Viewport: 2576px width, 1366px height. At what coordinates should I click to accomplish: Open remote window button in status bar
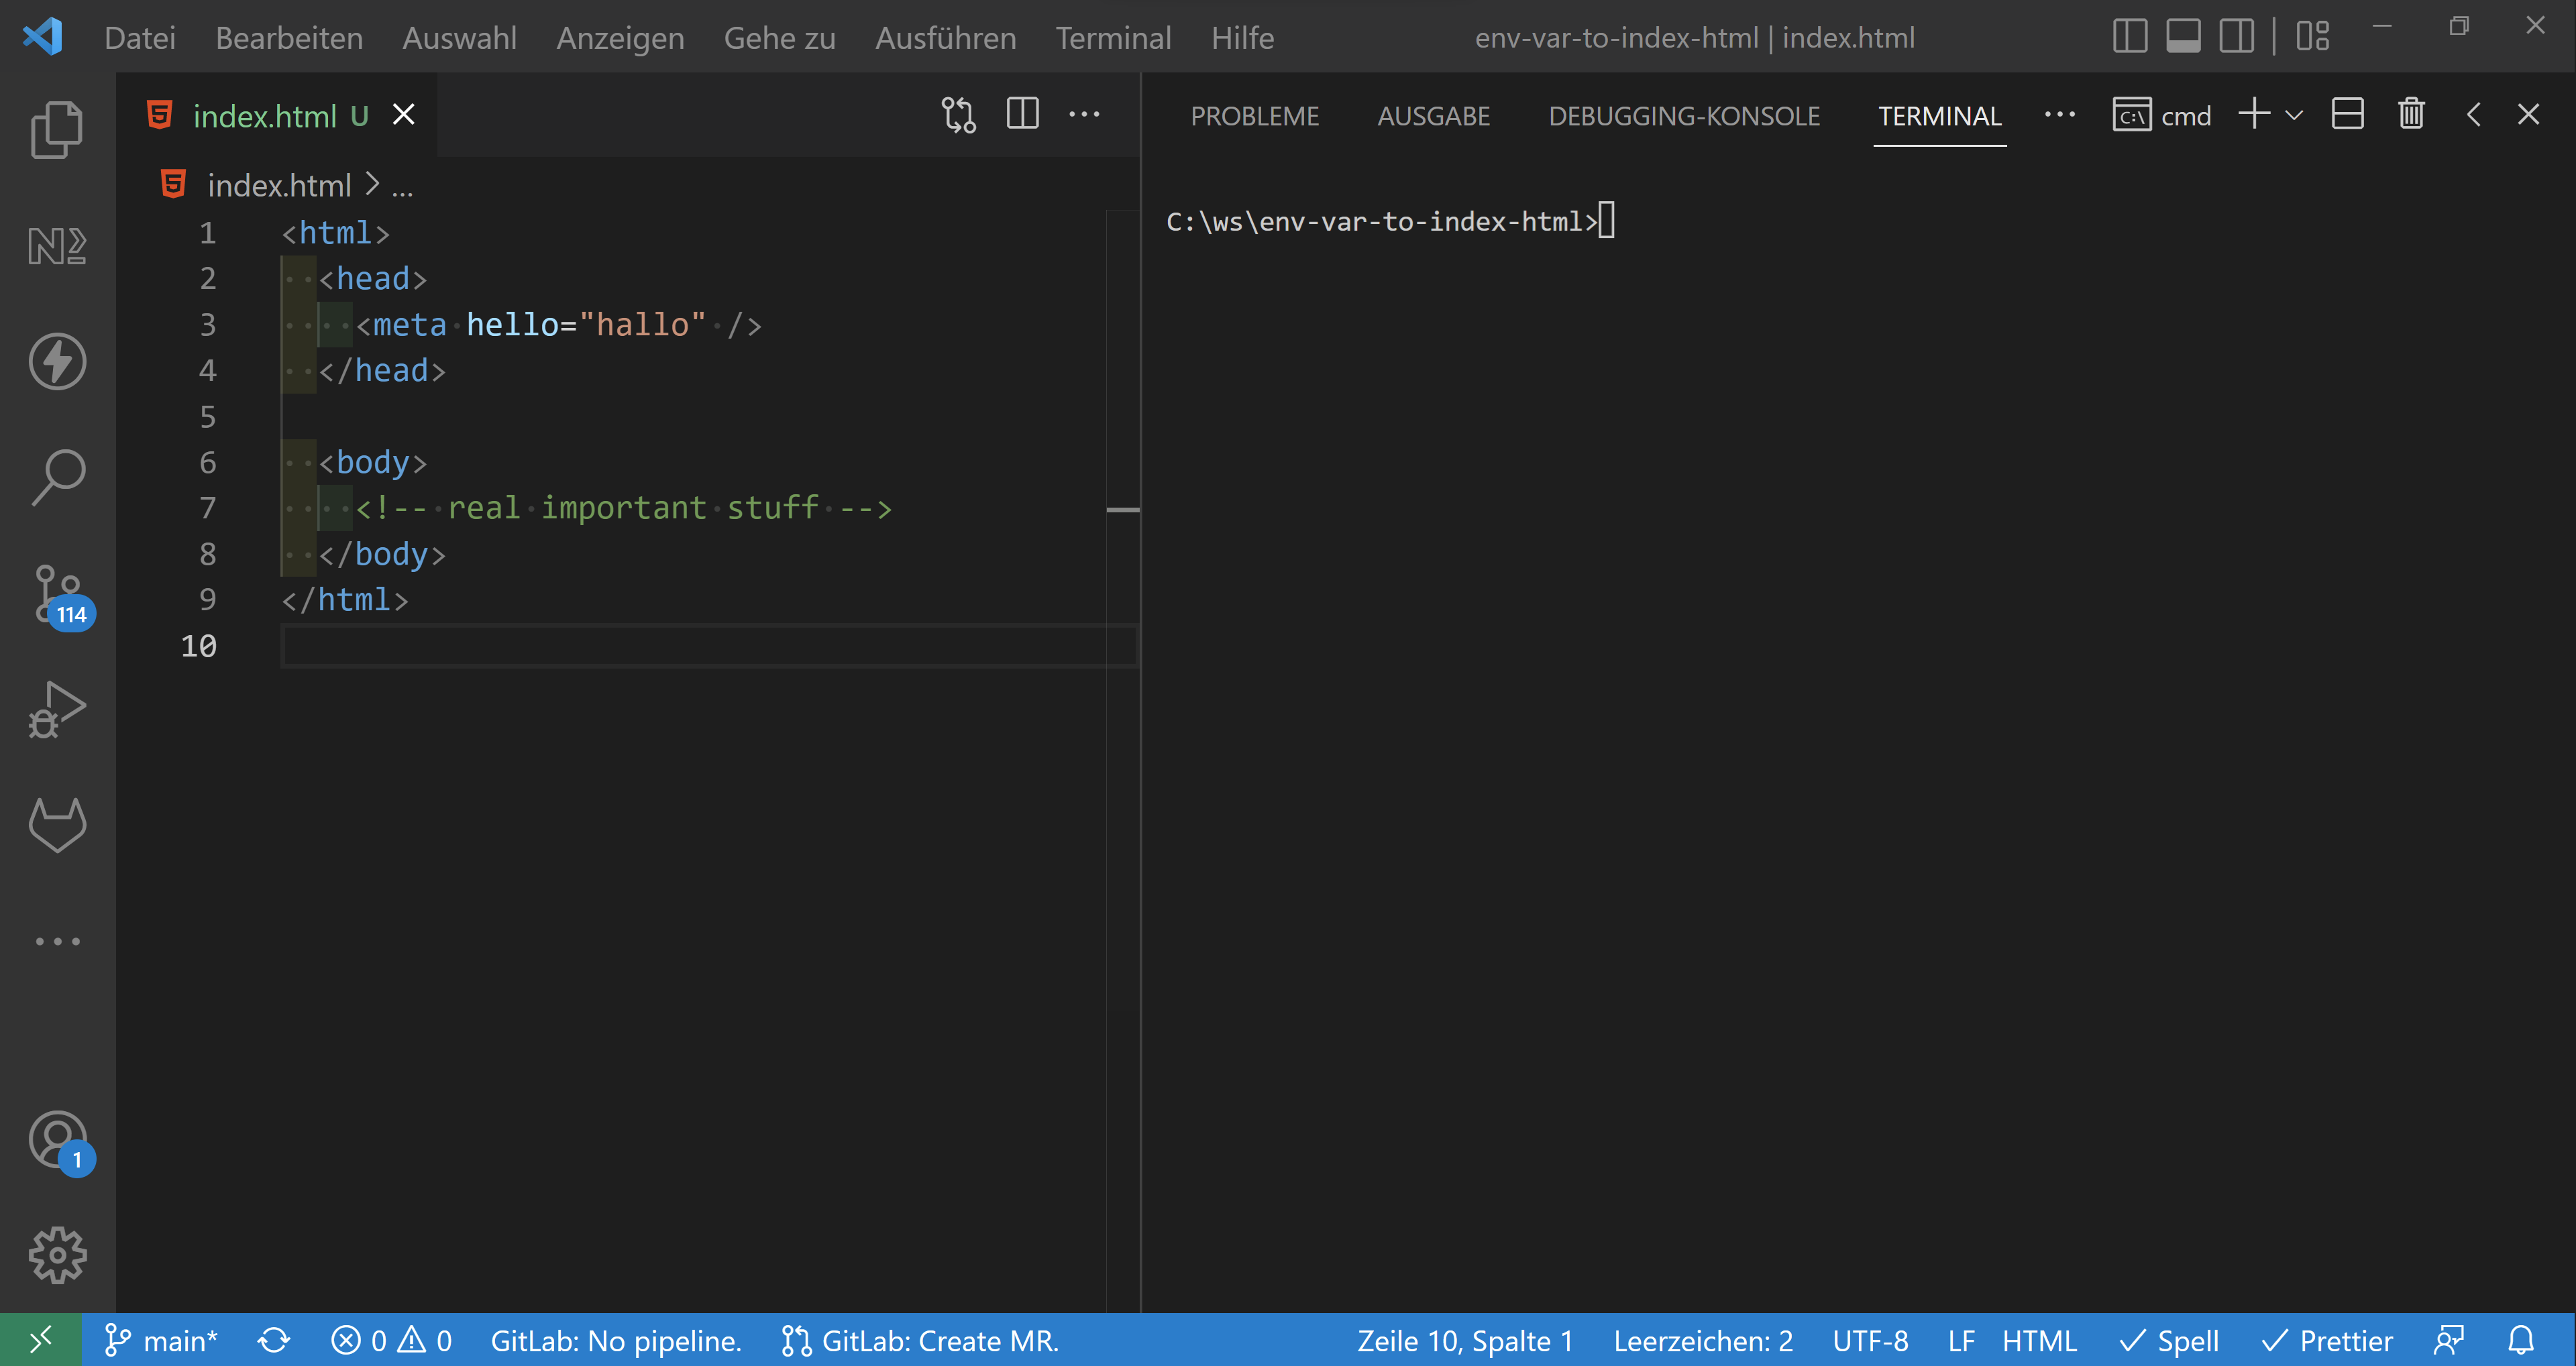click(x=41, y=1340)
